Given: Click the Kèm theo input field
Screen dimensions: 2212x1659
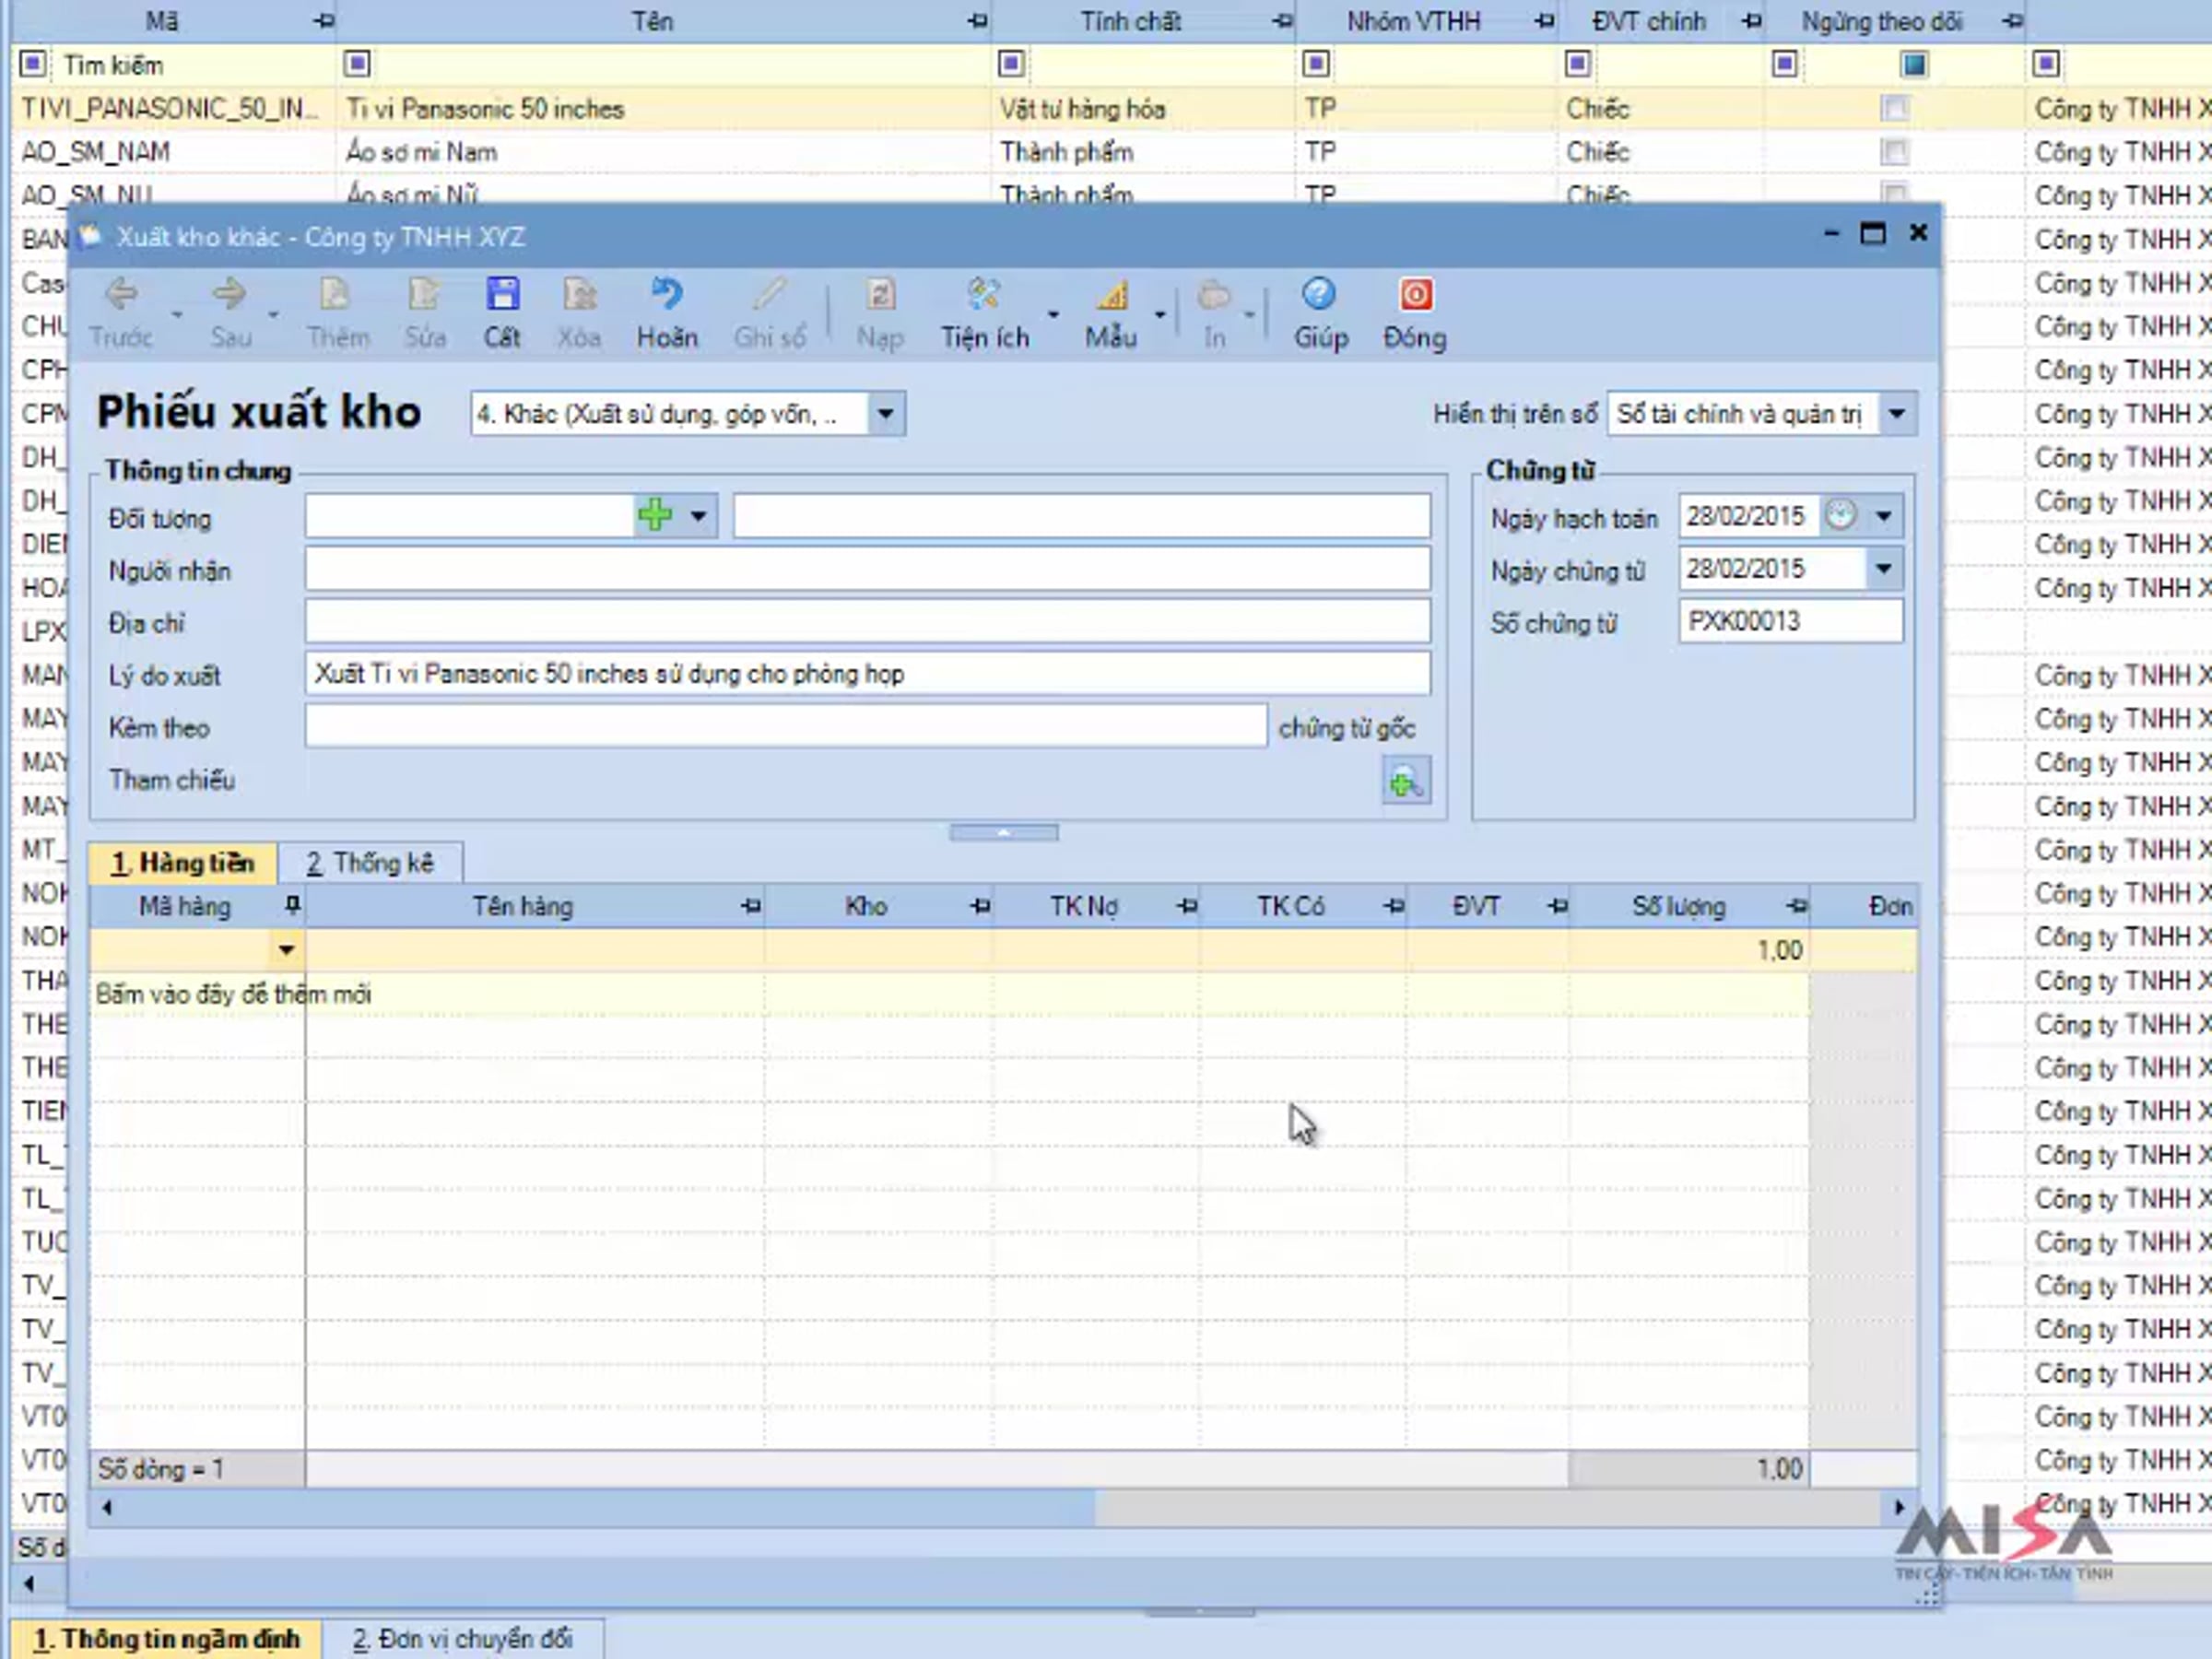Looking at the screenshot, I should (786, 726).
